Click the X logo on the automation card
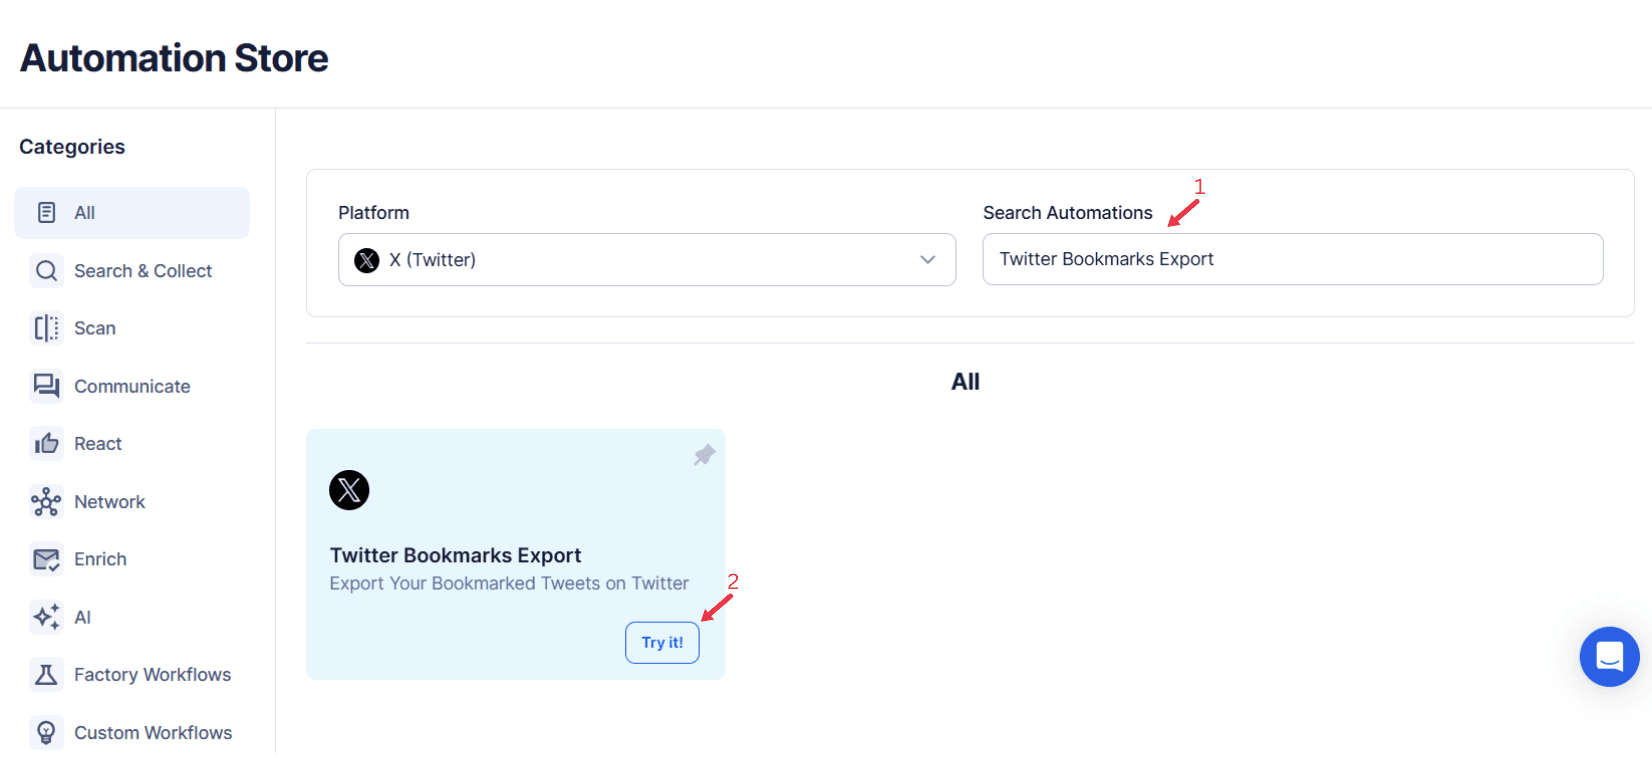The image size is (1652, 775). pyautogui.click(x=349, y=490)
